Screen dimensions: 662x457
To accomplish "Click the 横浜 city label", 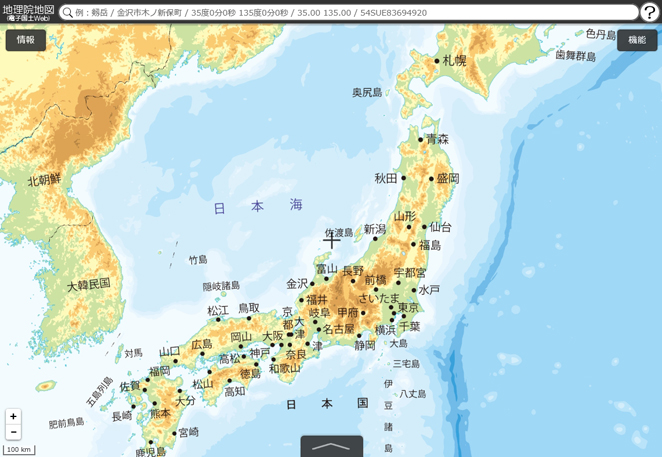I will click(385, 330).
